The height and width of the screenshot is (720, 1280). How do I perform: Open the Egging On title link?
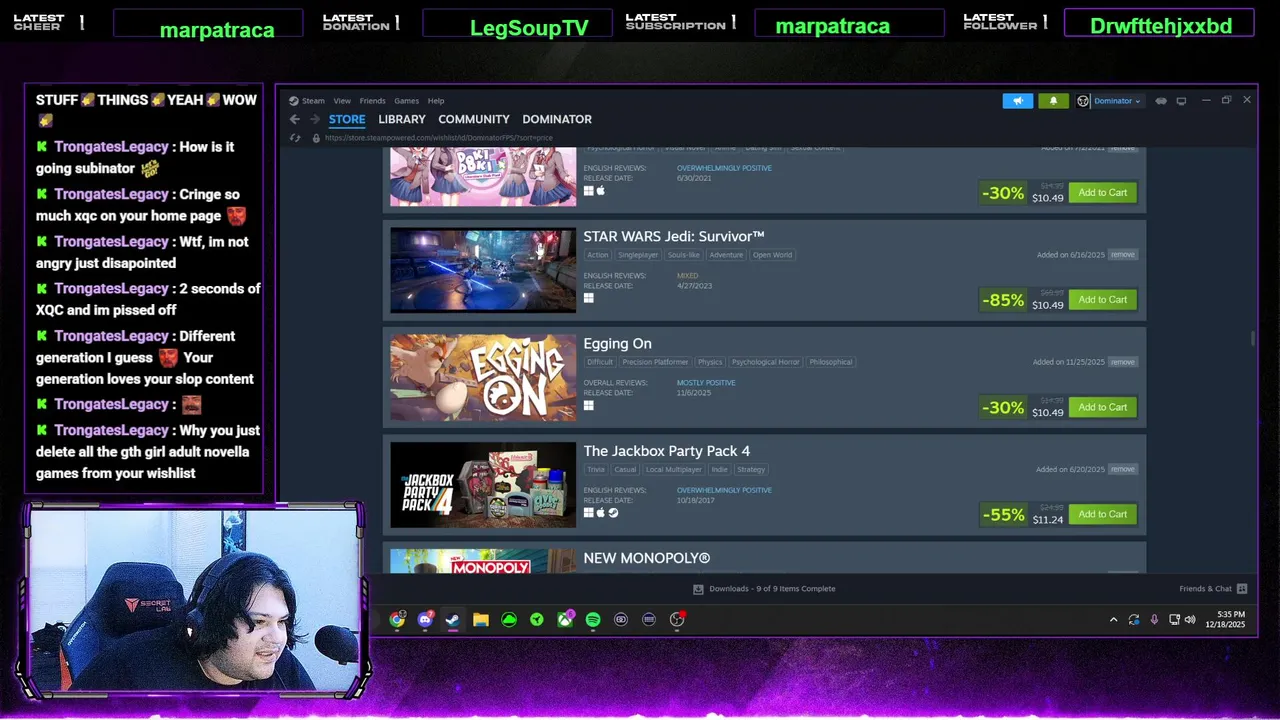617,344
